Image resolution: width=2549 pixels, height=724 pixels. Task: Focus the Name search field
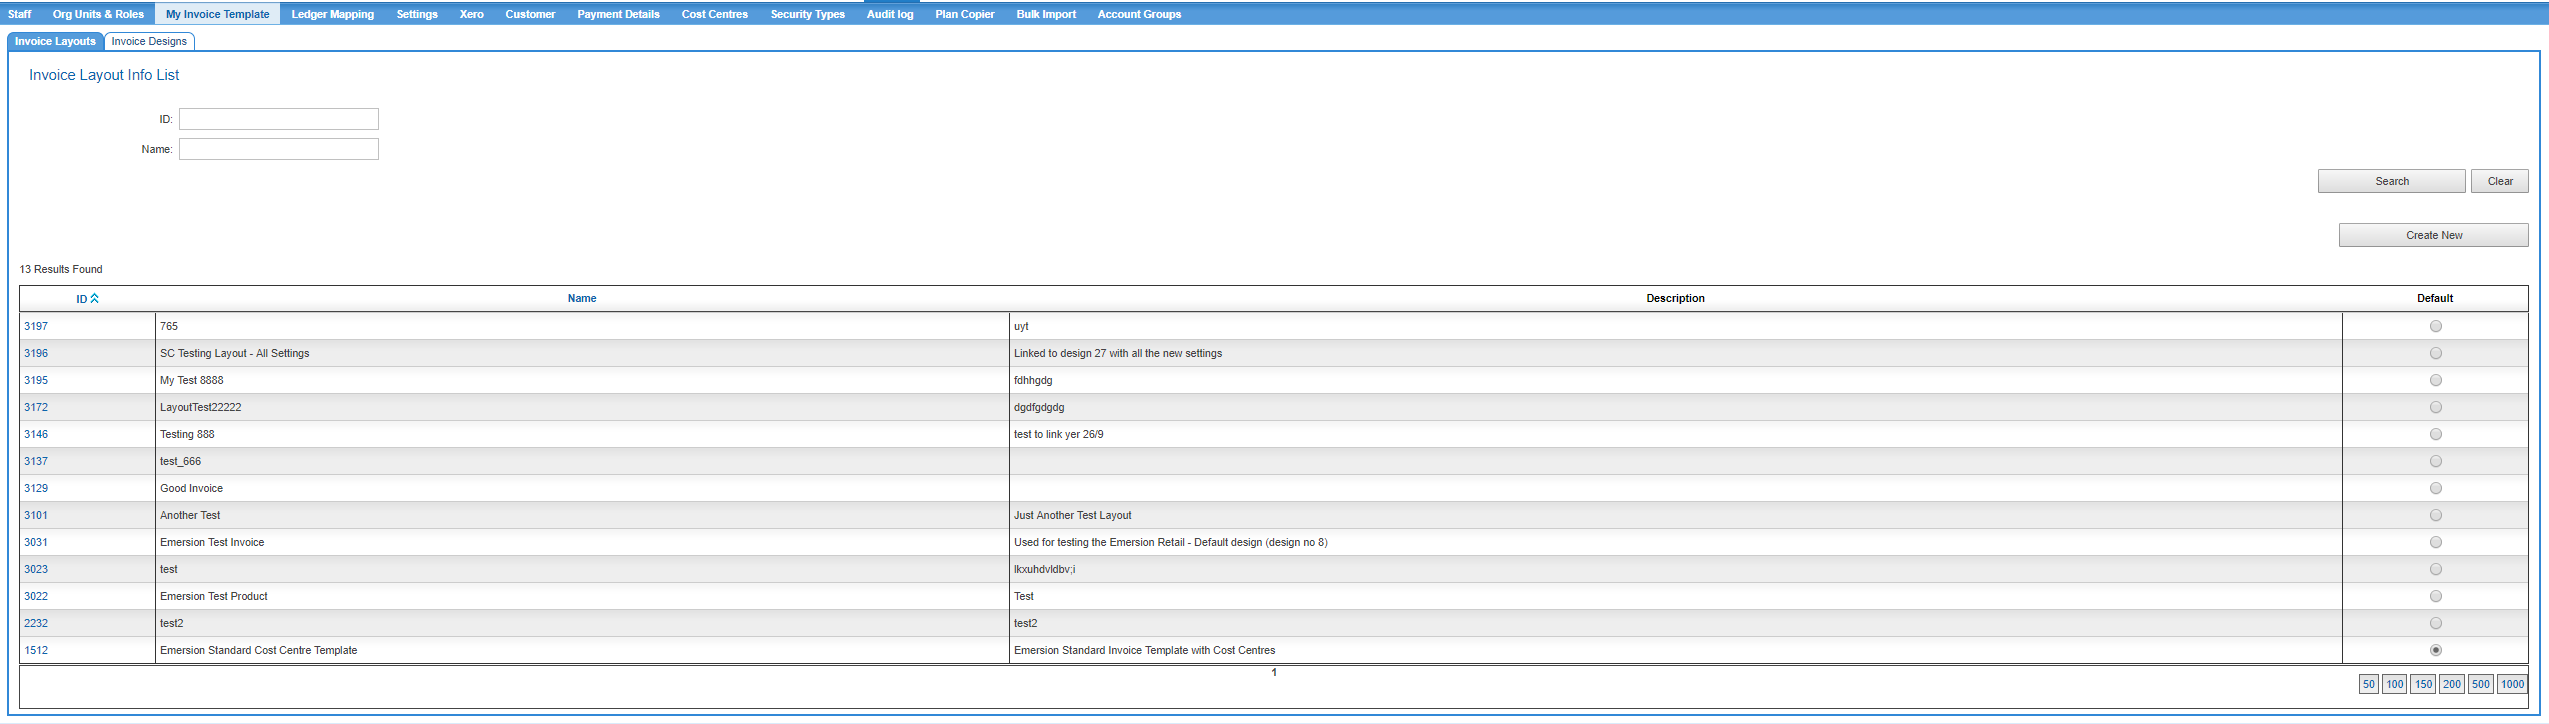click(278, 149)
